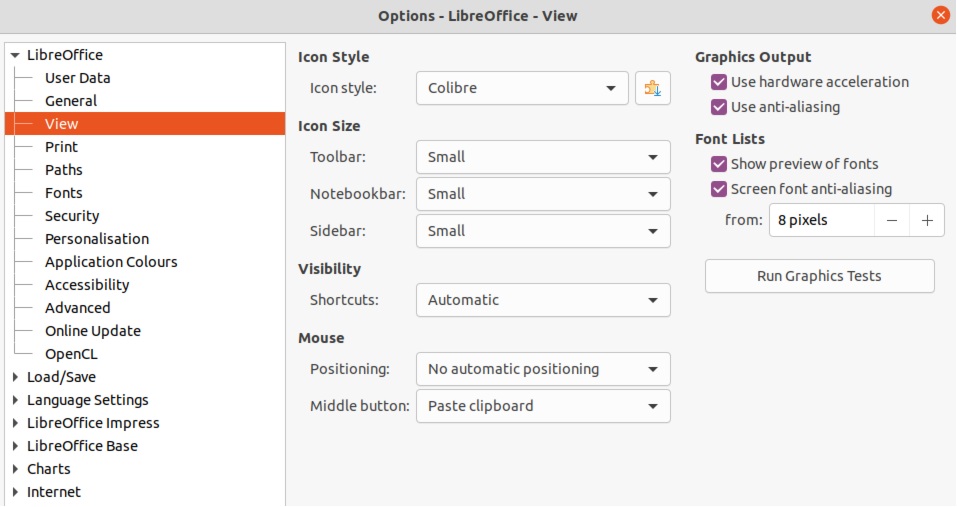
Task: Decrease anti-aliasing pixels with minus button
Action: tap(892, 220)
